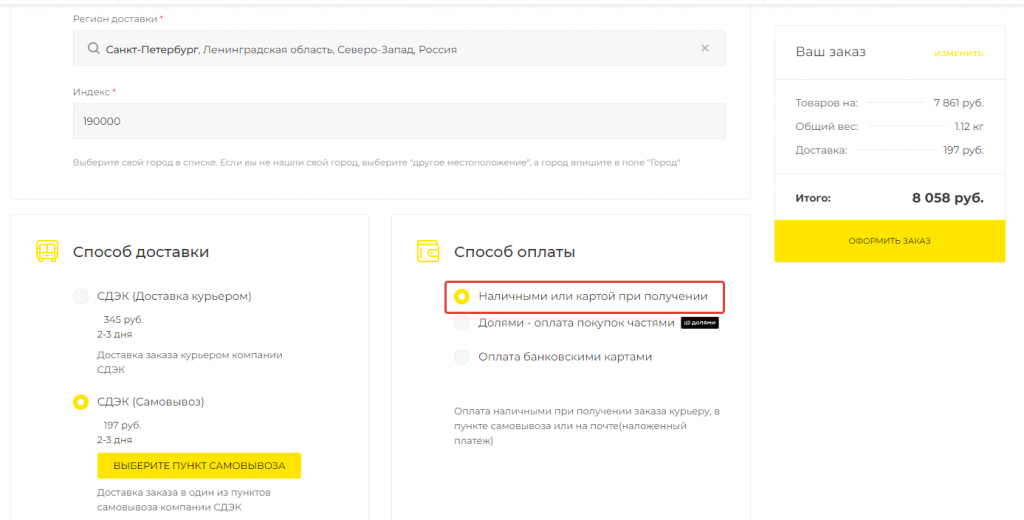Focus the Регион доставки input field

(400, 49)
